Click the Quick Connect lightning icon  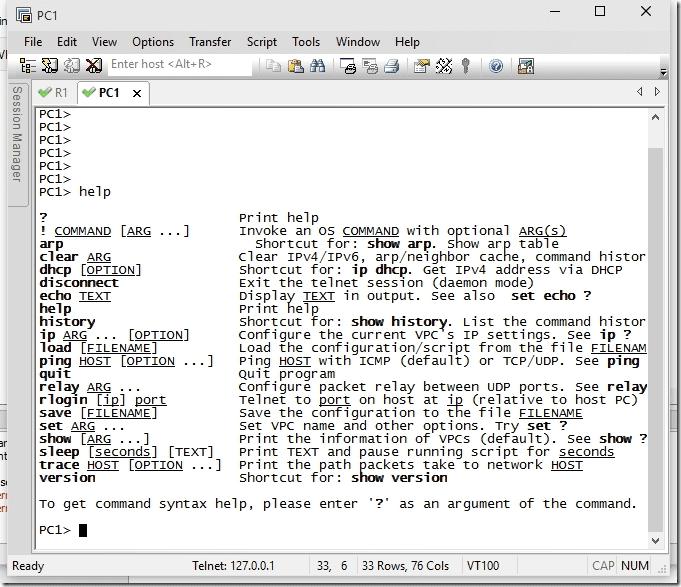pyautogui.click(x=50, y=66)
